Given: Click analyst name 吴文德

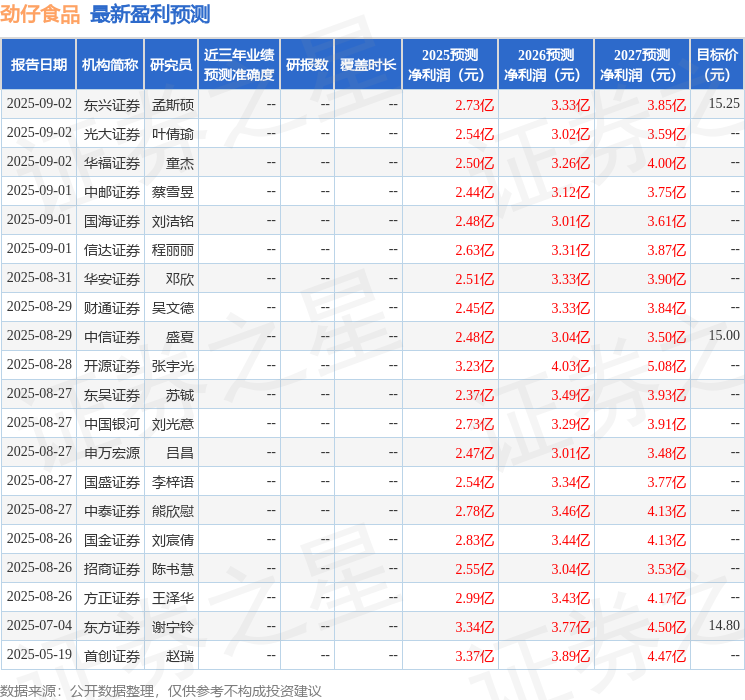Looking at the screenshot, I should click(173, 308).
